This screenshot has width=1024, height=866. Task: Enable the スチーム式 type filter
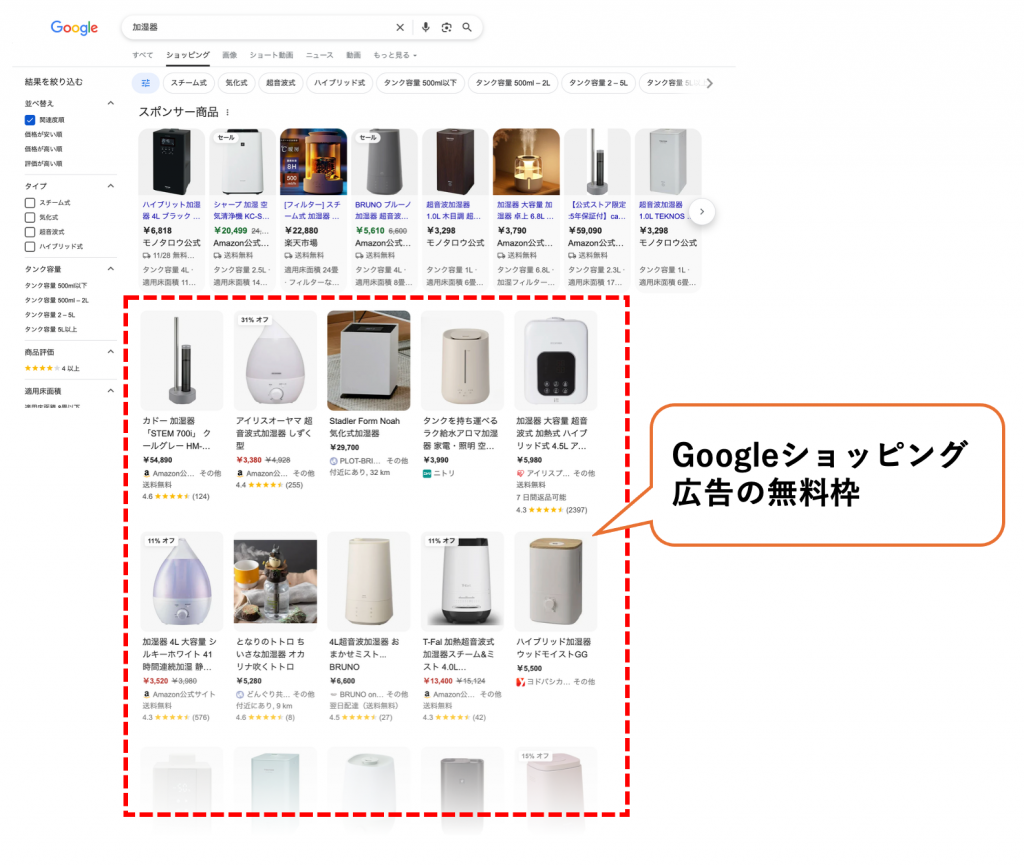point(30,202)
